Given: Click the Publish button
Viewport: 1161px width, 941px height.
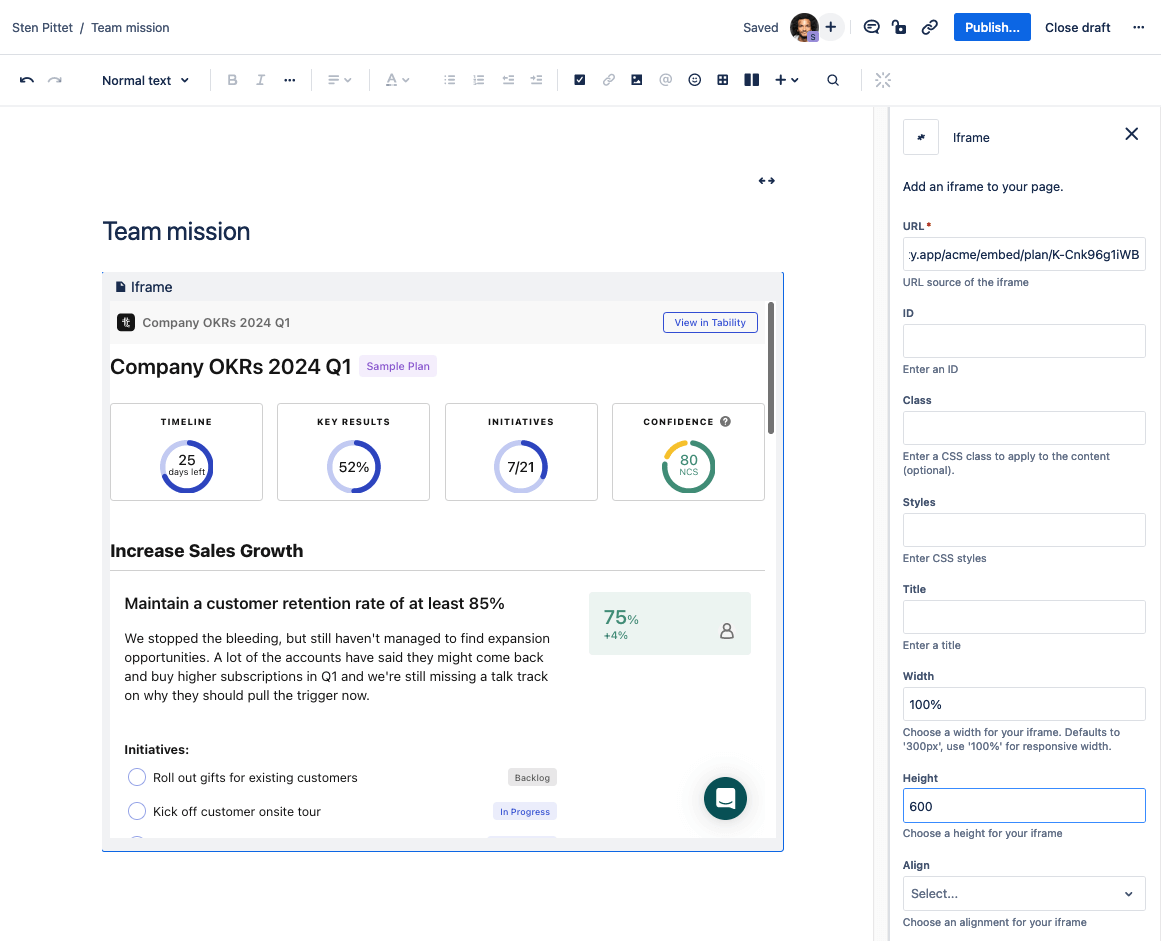Looking at the screenshot, I should click(x=991, y=27).
